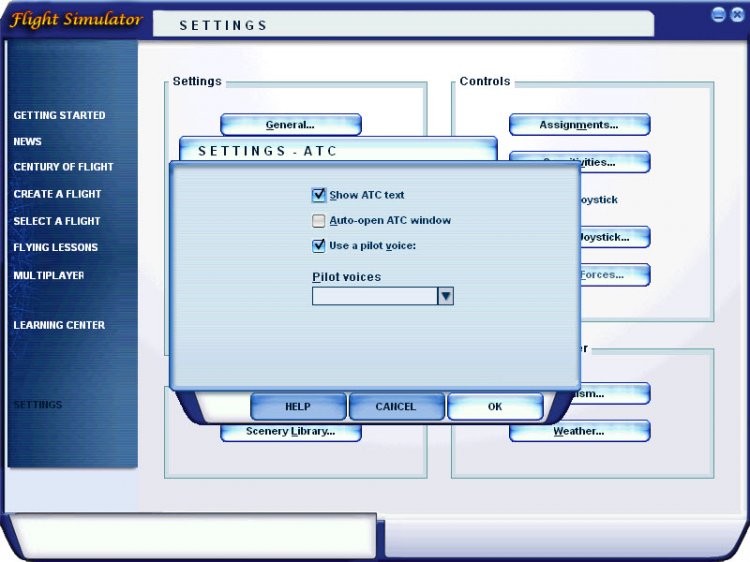Open General settings button
The image size is (750, 562).
click(x=290, y=125)
